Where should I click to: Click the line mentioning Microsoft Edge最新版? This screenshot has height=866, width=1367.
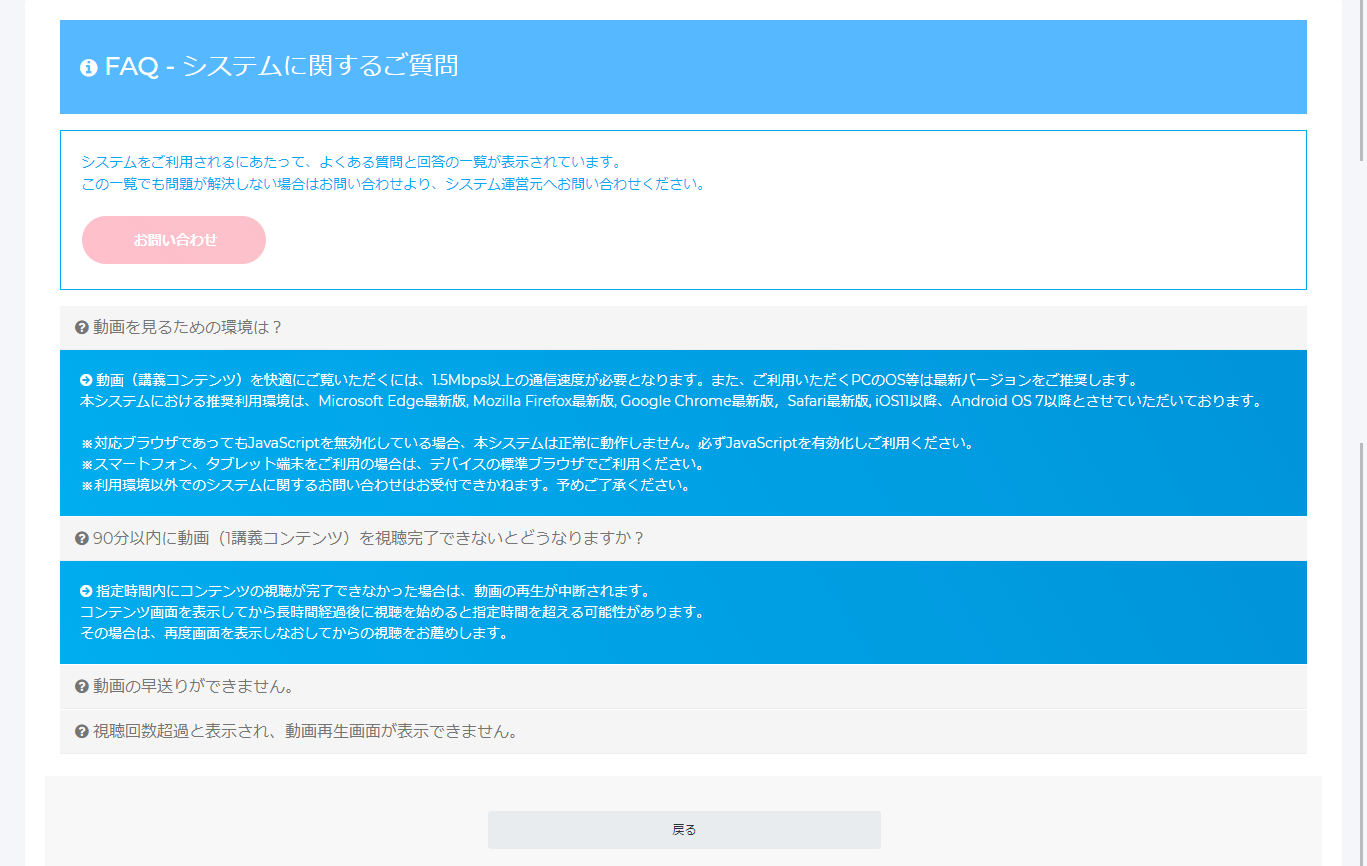(x=671, y=402)
